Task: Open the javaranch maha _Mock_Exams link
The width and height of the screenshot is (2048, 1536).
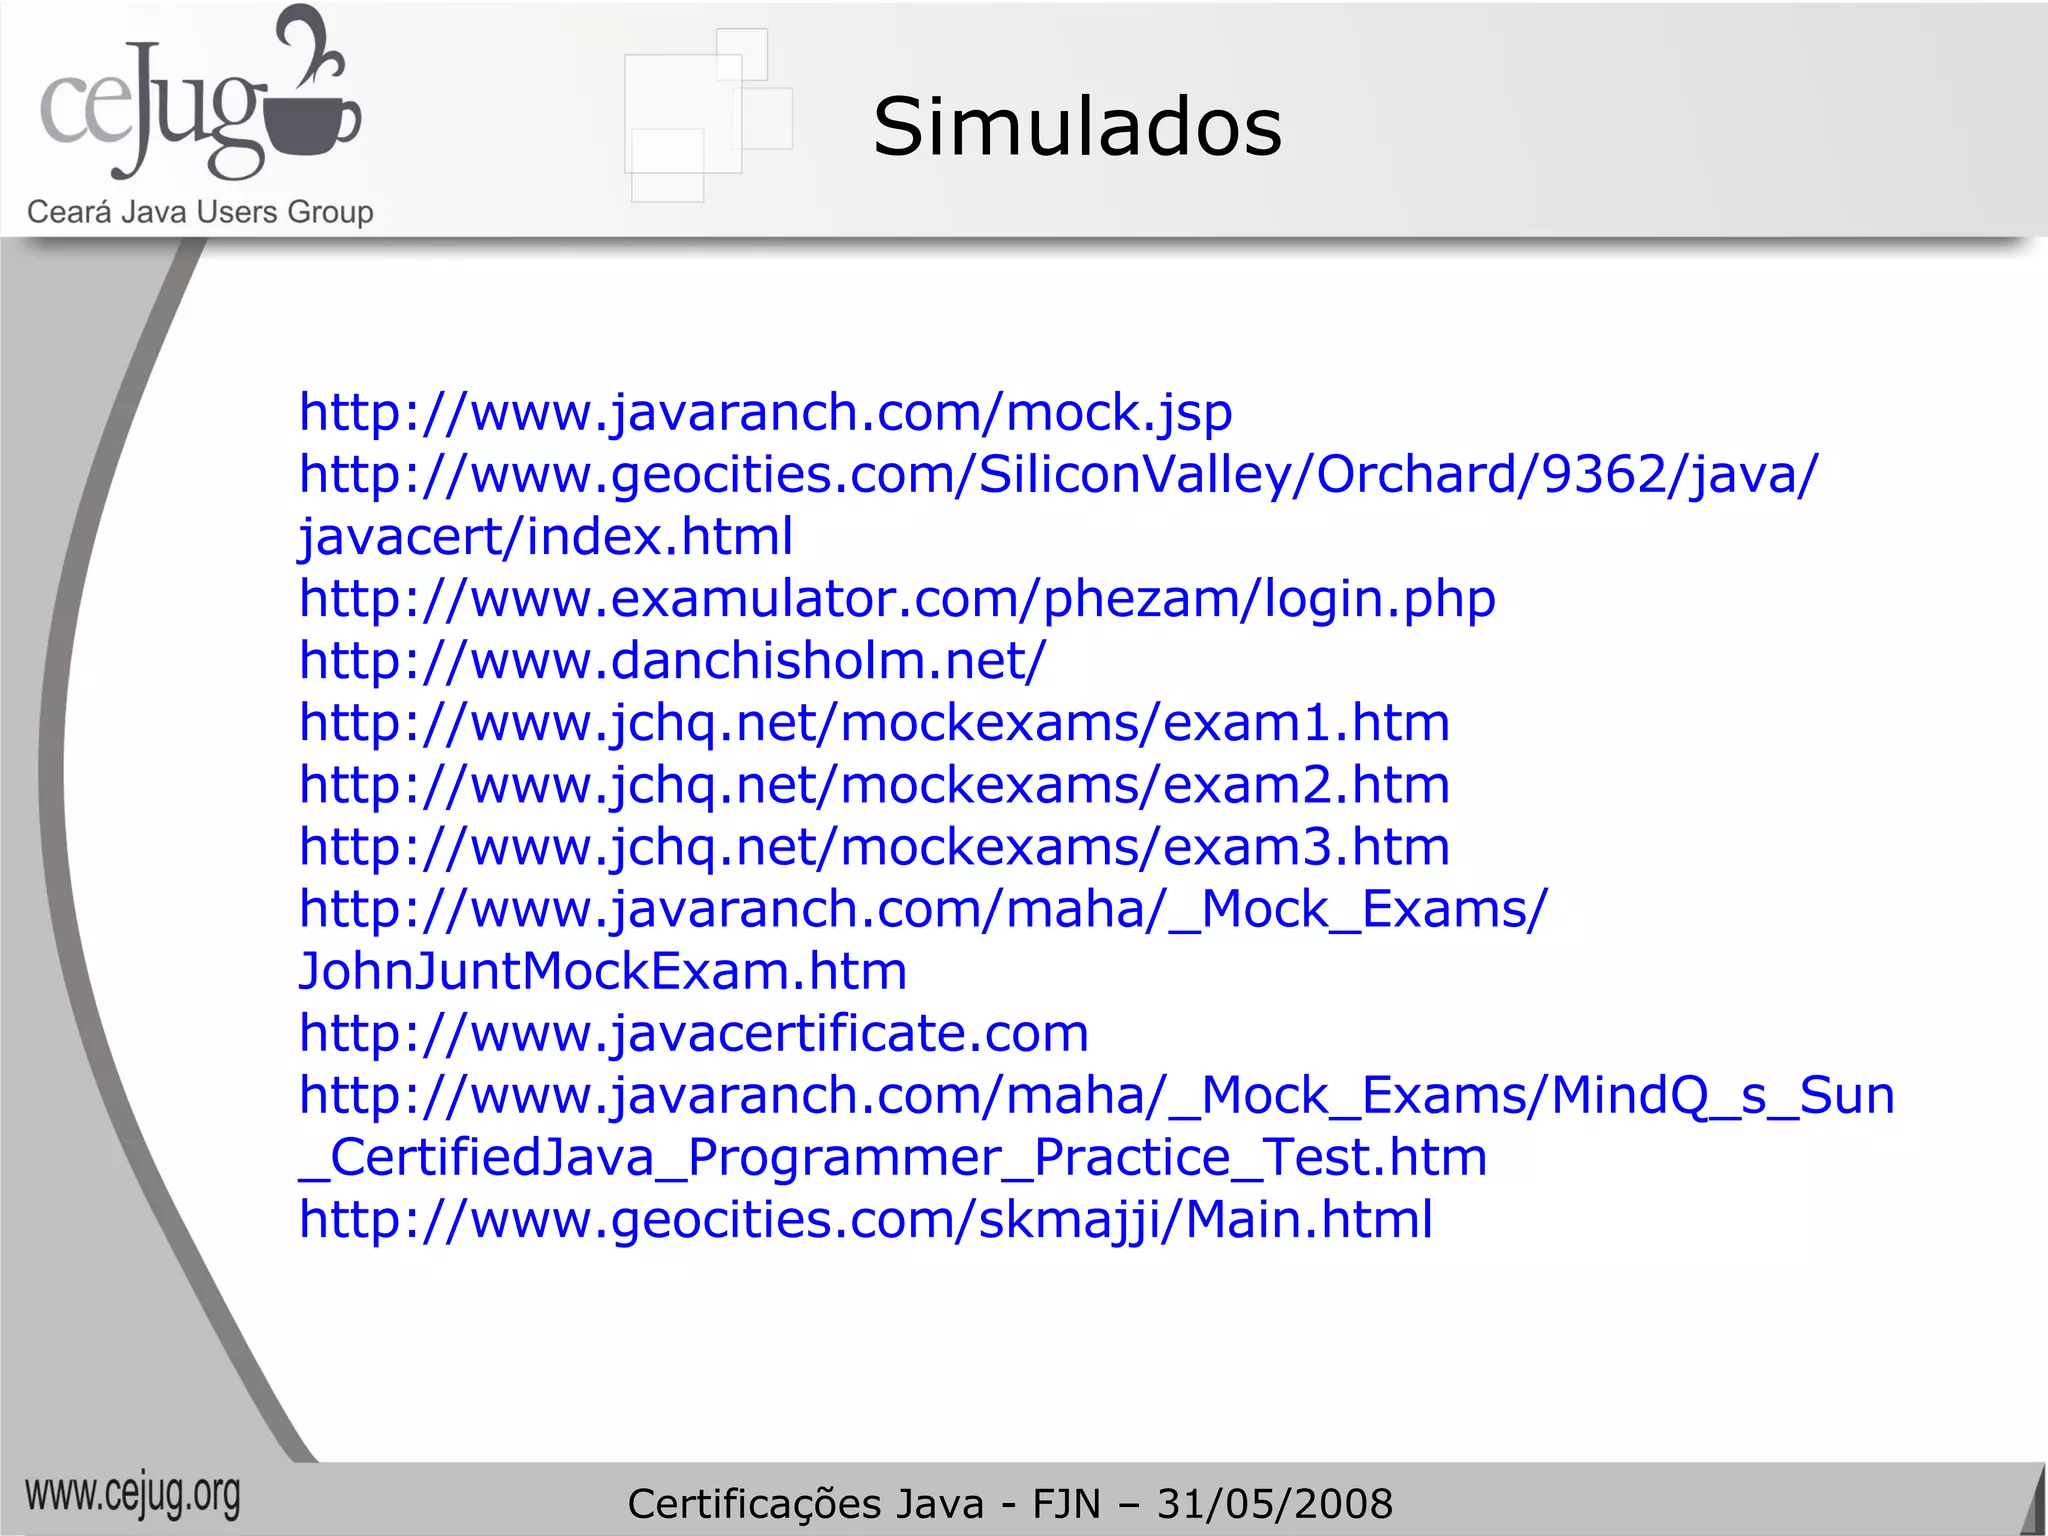Action: pos(922,908)
